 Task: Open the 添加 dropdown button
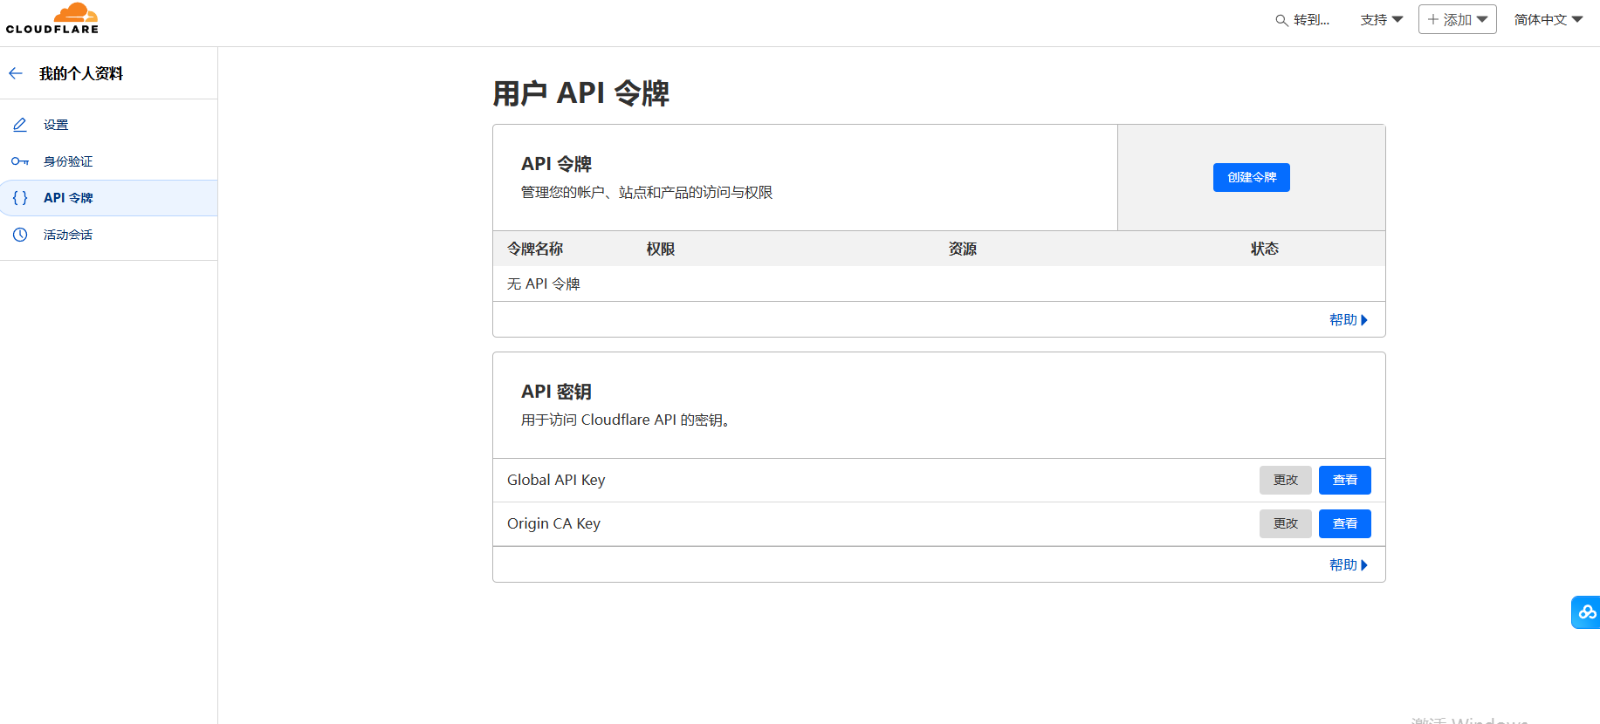[1457, 19]
